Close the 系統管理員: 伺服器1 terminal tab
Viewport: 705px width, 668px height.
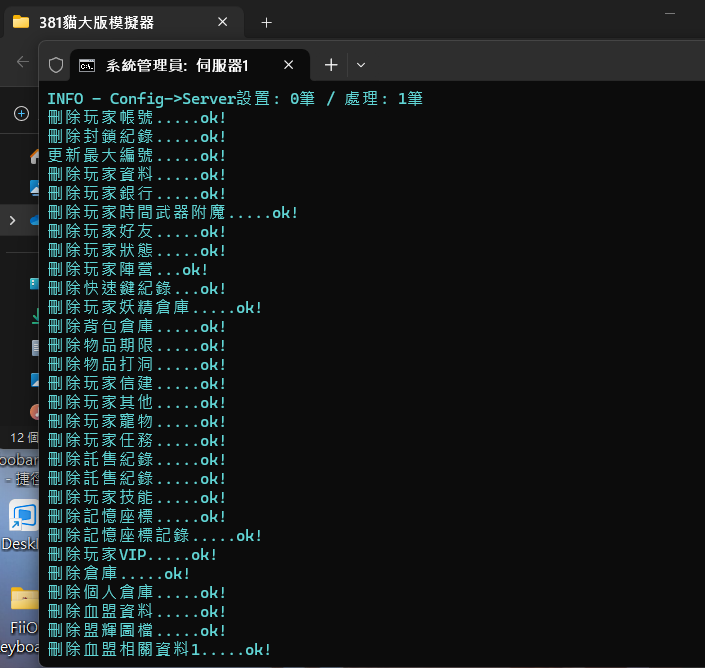click(289, 65)
